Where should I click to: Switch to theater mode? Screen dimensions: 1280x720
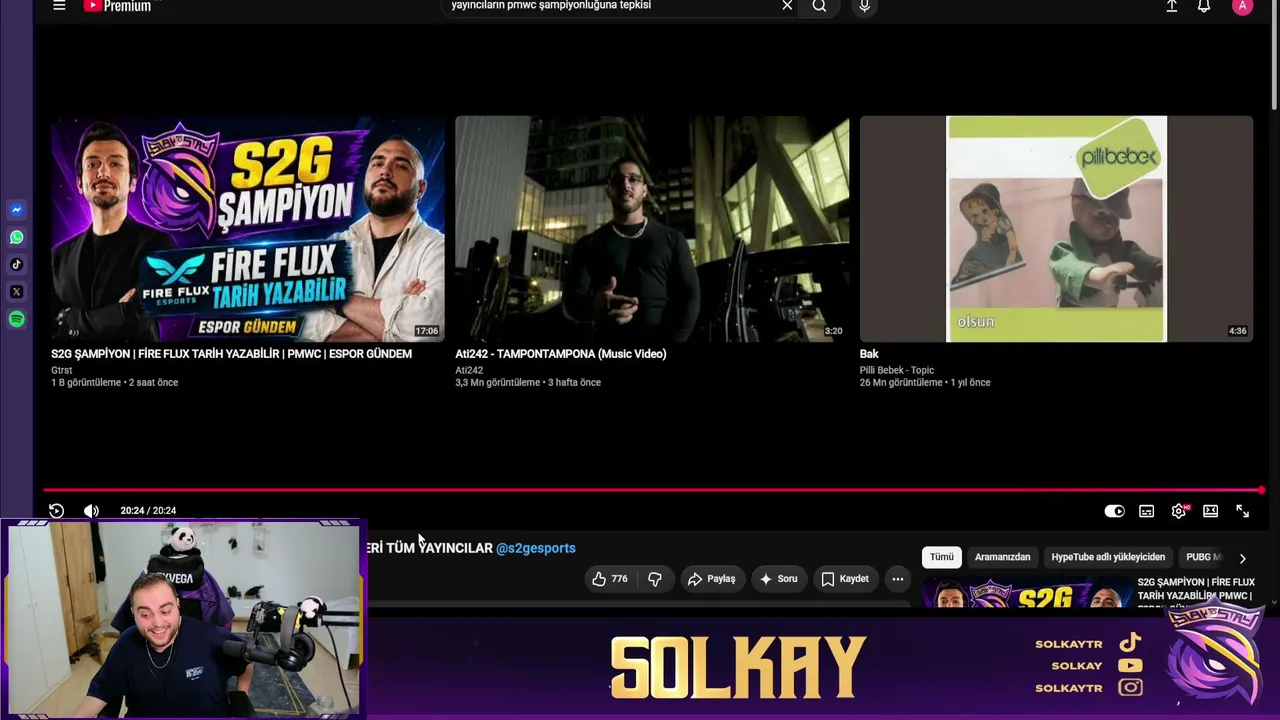click(x=1211, y=511)
